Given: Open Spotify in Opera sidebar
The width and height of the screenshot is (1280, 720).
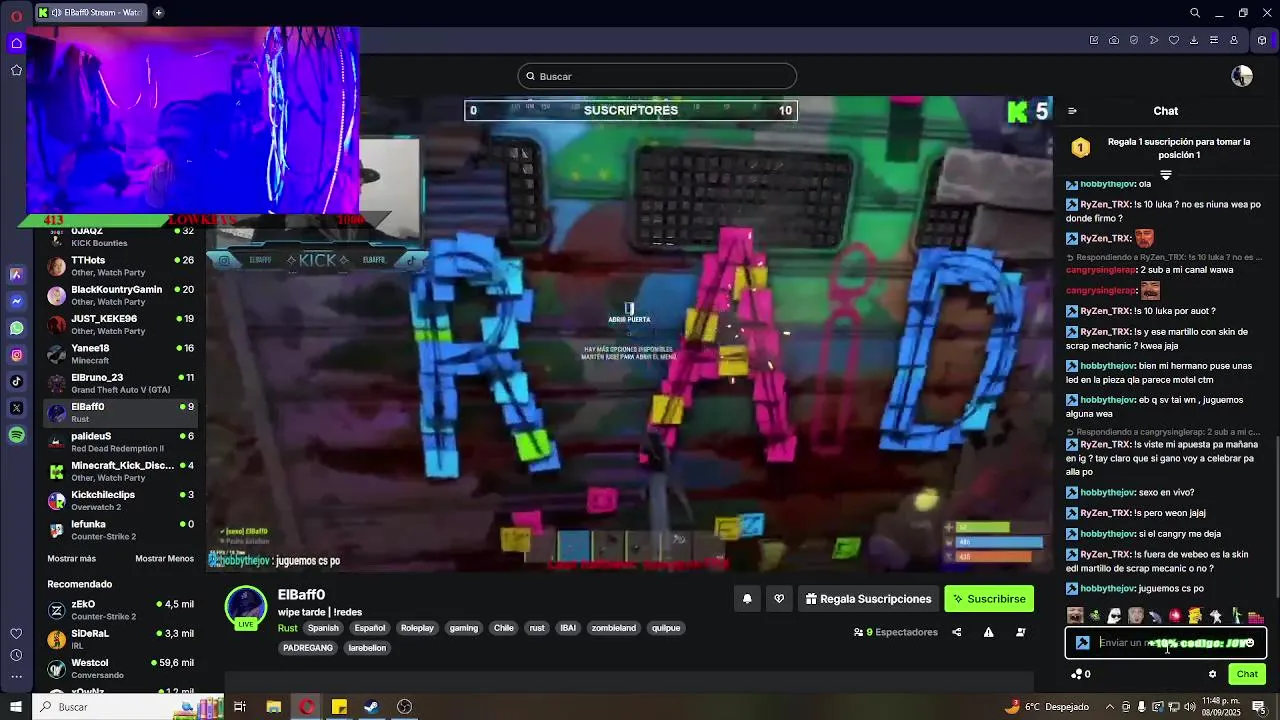Looking at the screenshot, I should pos(16,435).
